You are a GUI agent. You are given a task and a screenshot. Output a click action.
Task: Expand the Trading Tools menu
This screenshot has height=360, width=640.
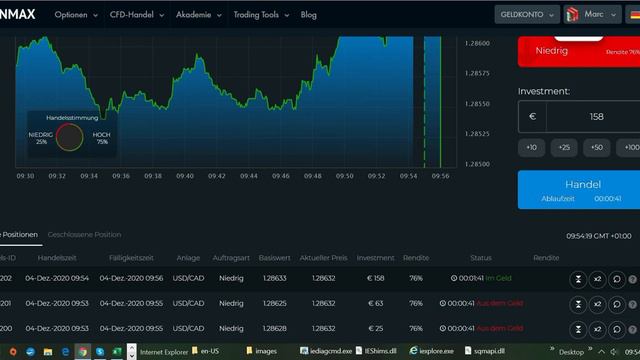pos(261,15)
